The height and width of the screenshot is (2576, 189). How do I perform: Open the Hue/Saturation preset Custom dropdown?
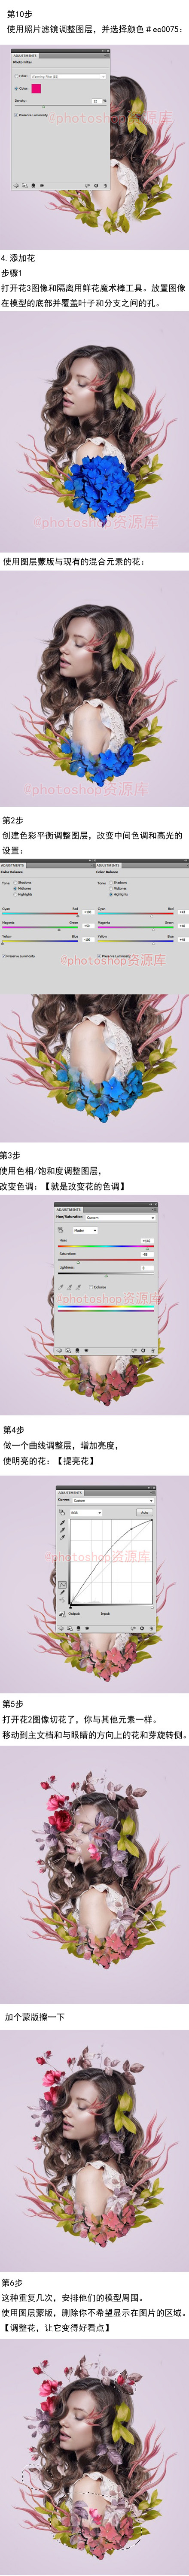[120, 1217]
